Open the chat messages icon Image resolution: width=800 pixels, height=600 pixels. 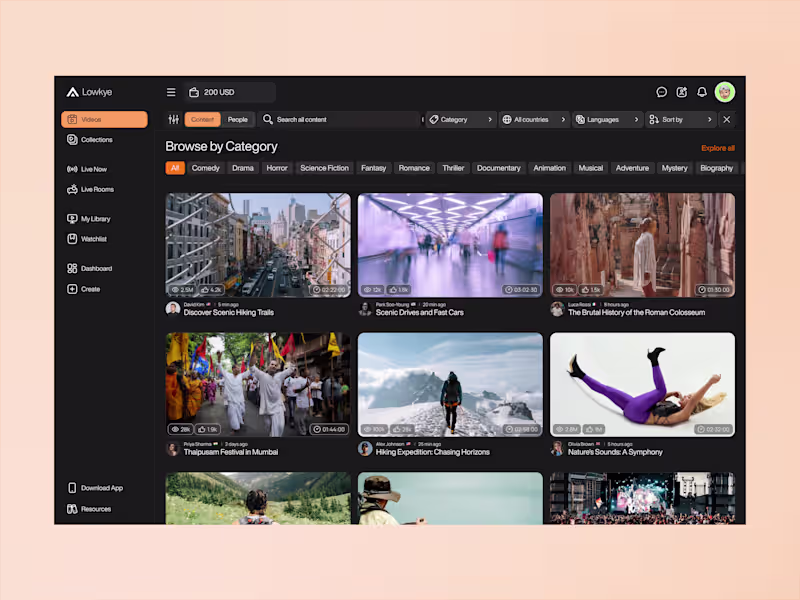(x=661, y=92)
